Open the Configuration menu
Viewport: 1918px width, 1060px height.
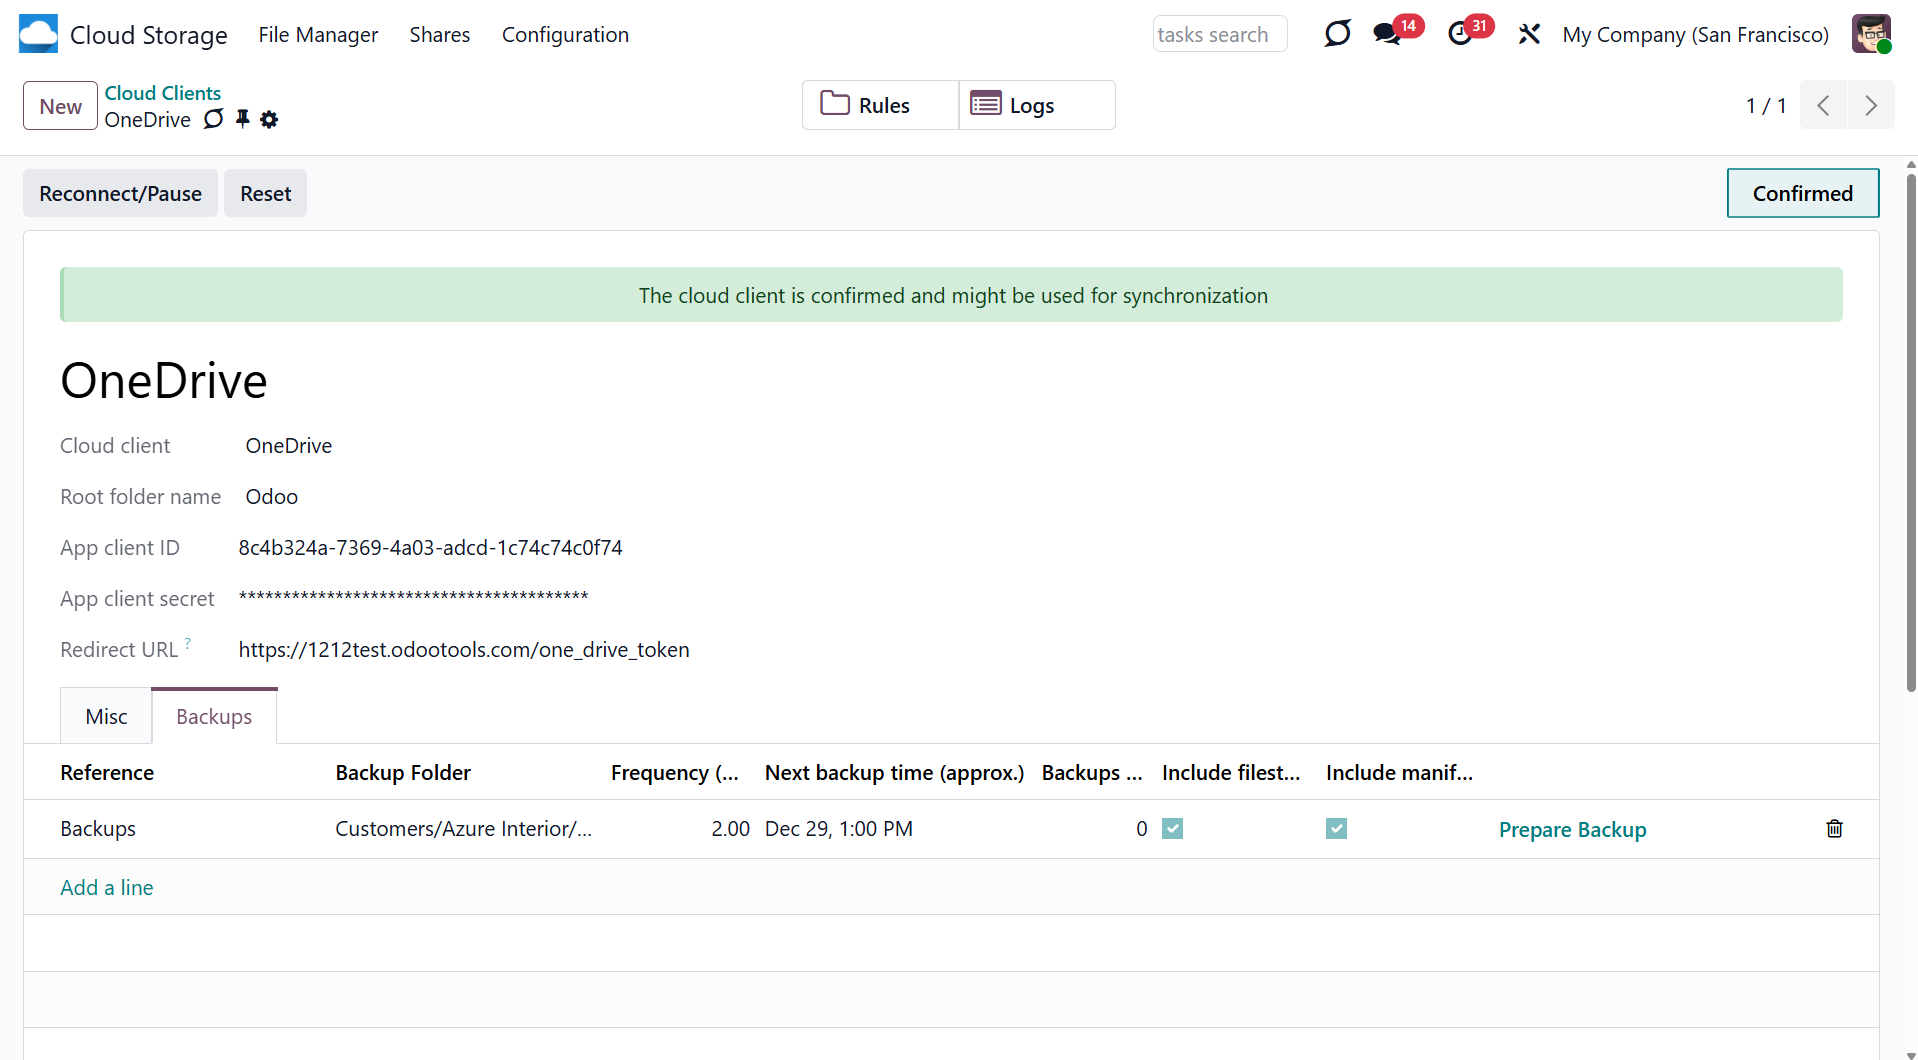coord(565,35)
